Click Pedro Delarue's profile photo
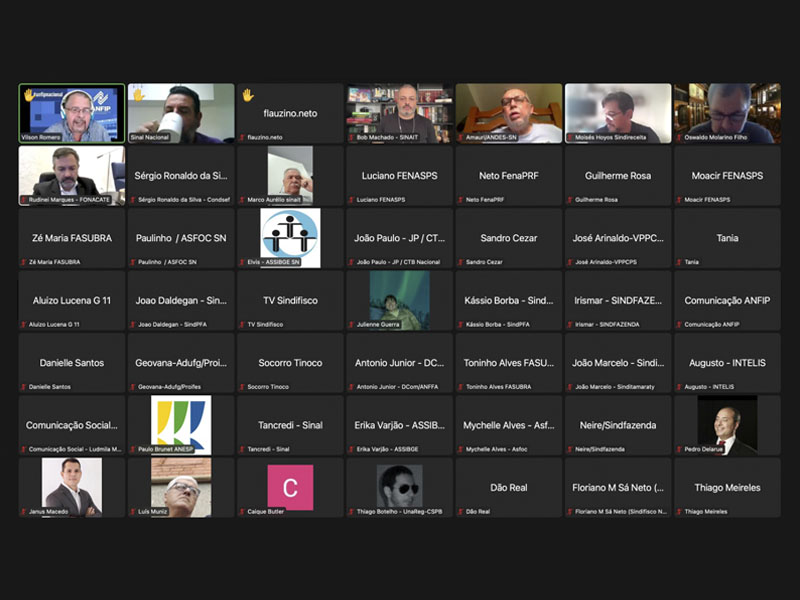Viewport: 800px width, 600px height. tap(727, 422)
